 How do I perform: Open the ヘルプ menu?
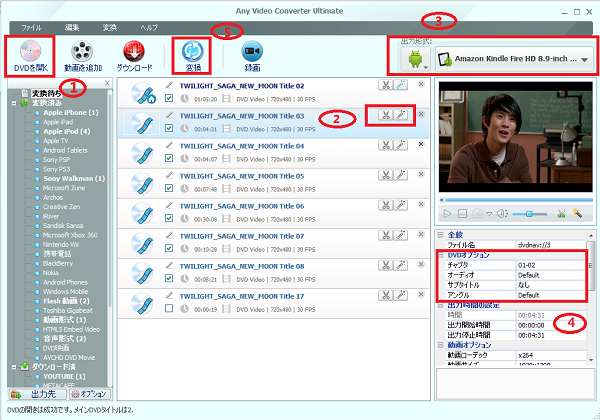click(149, 28)
